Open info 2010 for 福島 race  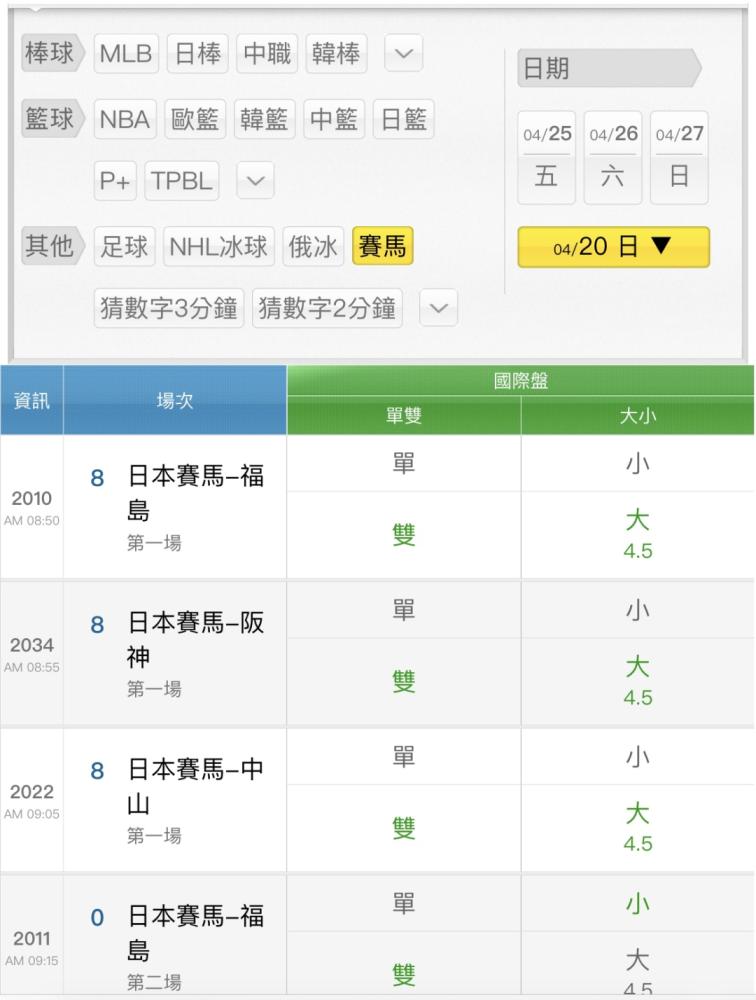[x=32, y=507]
